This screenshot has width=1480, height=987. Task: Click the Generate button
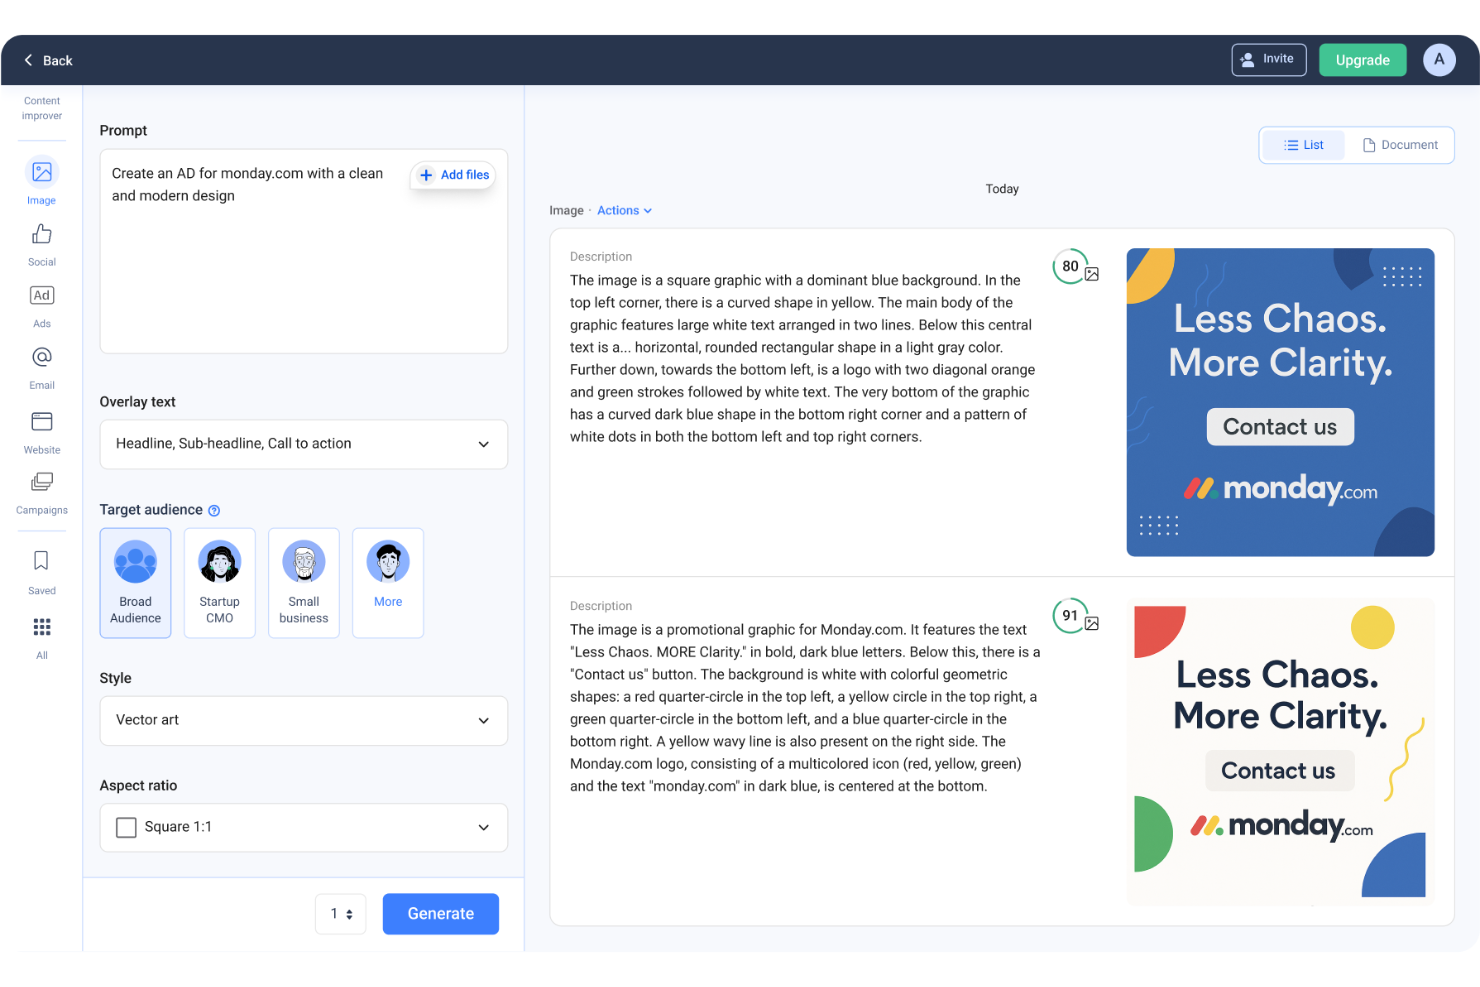441,914
